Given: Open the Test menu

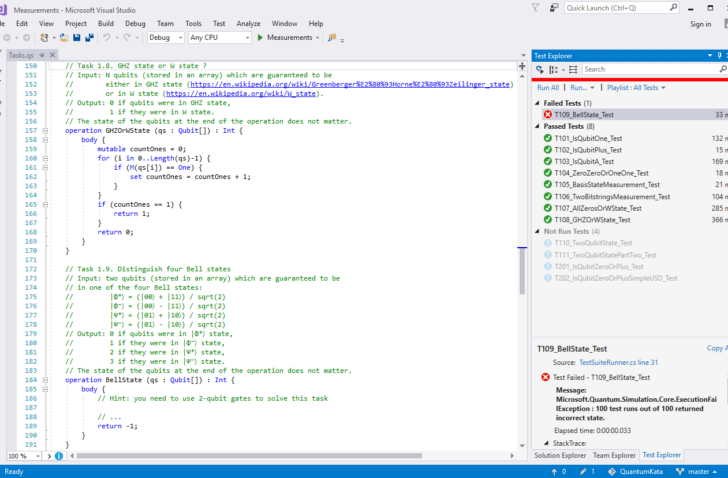Looking at the screenshot, I should coord(219,24).
